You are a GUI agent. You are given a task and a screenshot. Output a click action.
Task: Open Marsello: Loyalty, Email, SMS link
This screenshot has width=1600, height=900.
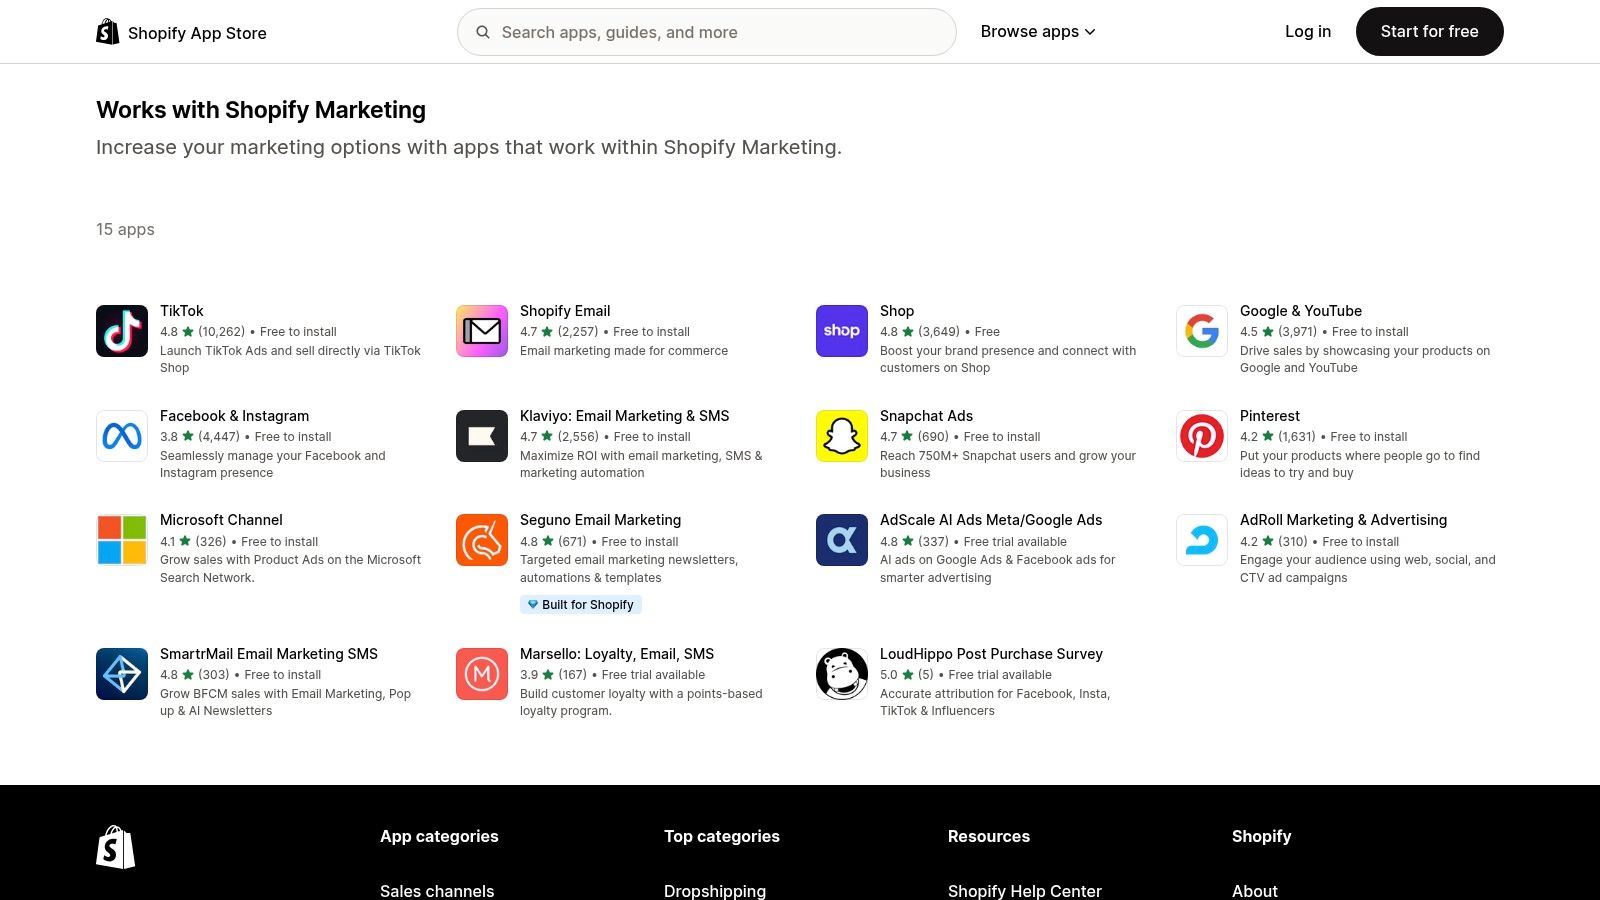pyautogui.click(x=617, y=654)
